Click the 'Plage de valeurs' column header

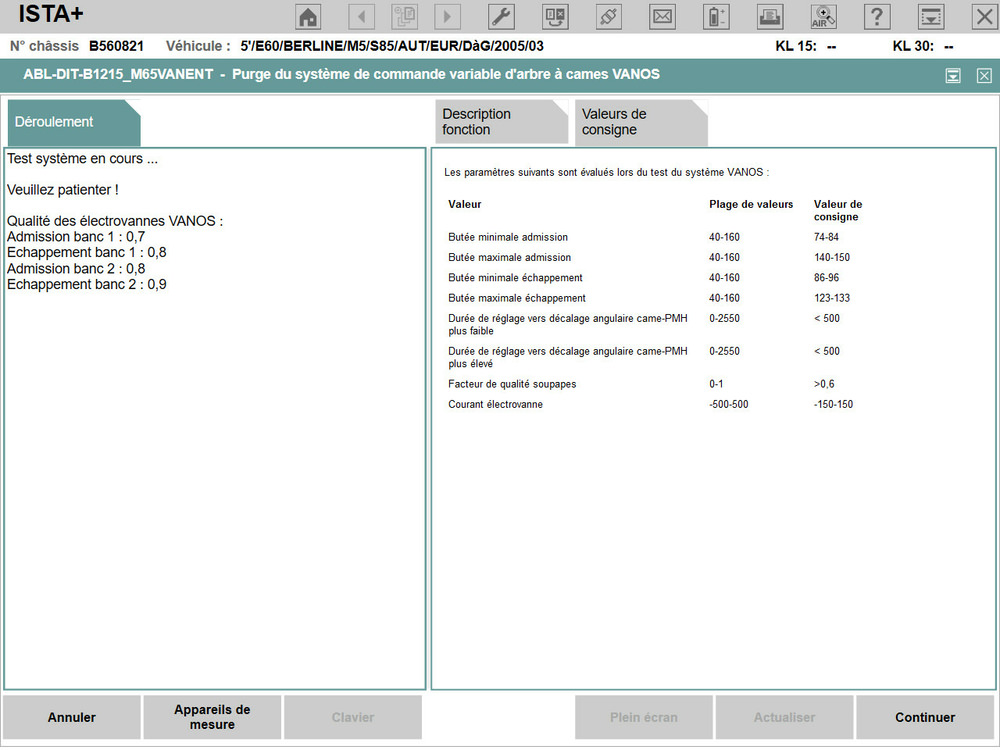coord(751,204)
